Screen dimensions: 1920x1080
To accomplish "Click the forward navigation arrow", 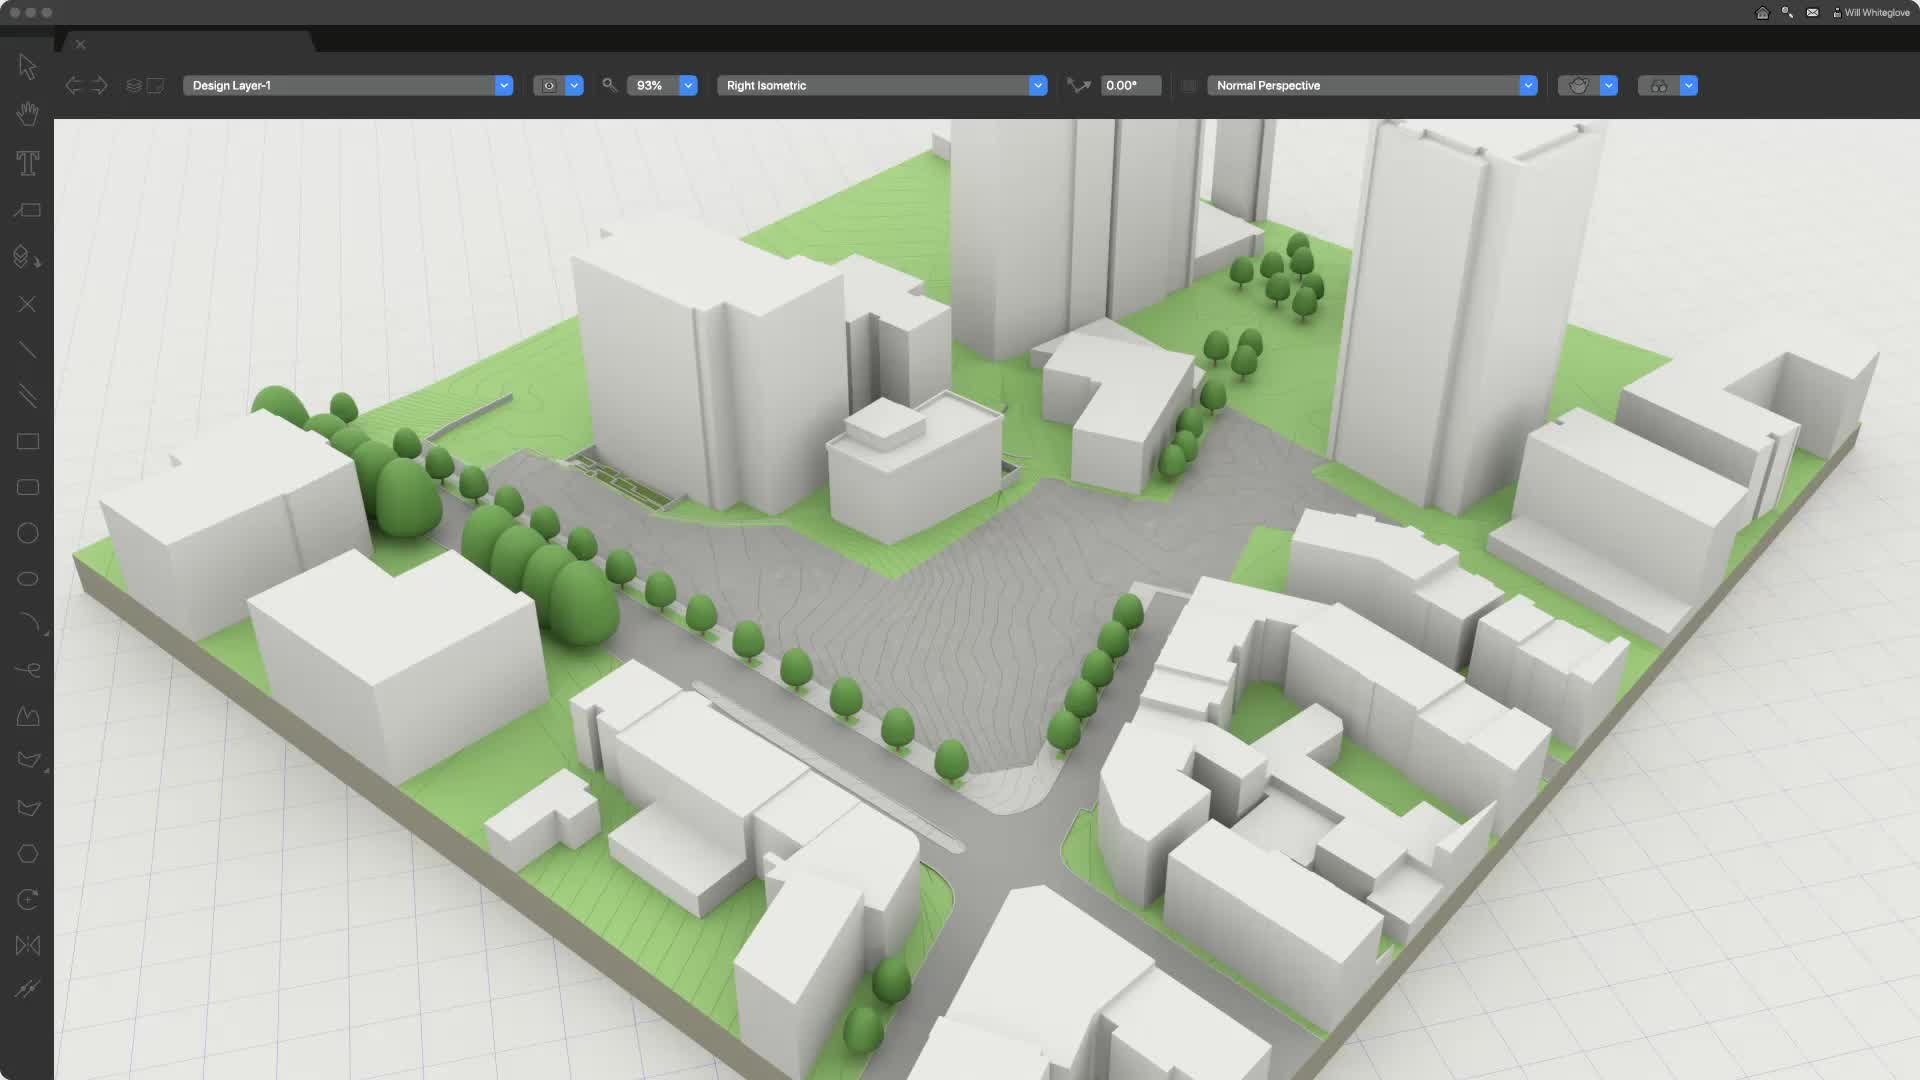I will coord(99,85).
